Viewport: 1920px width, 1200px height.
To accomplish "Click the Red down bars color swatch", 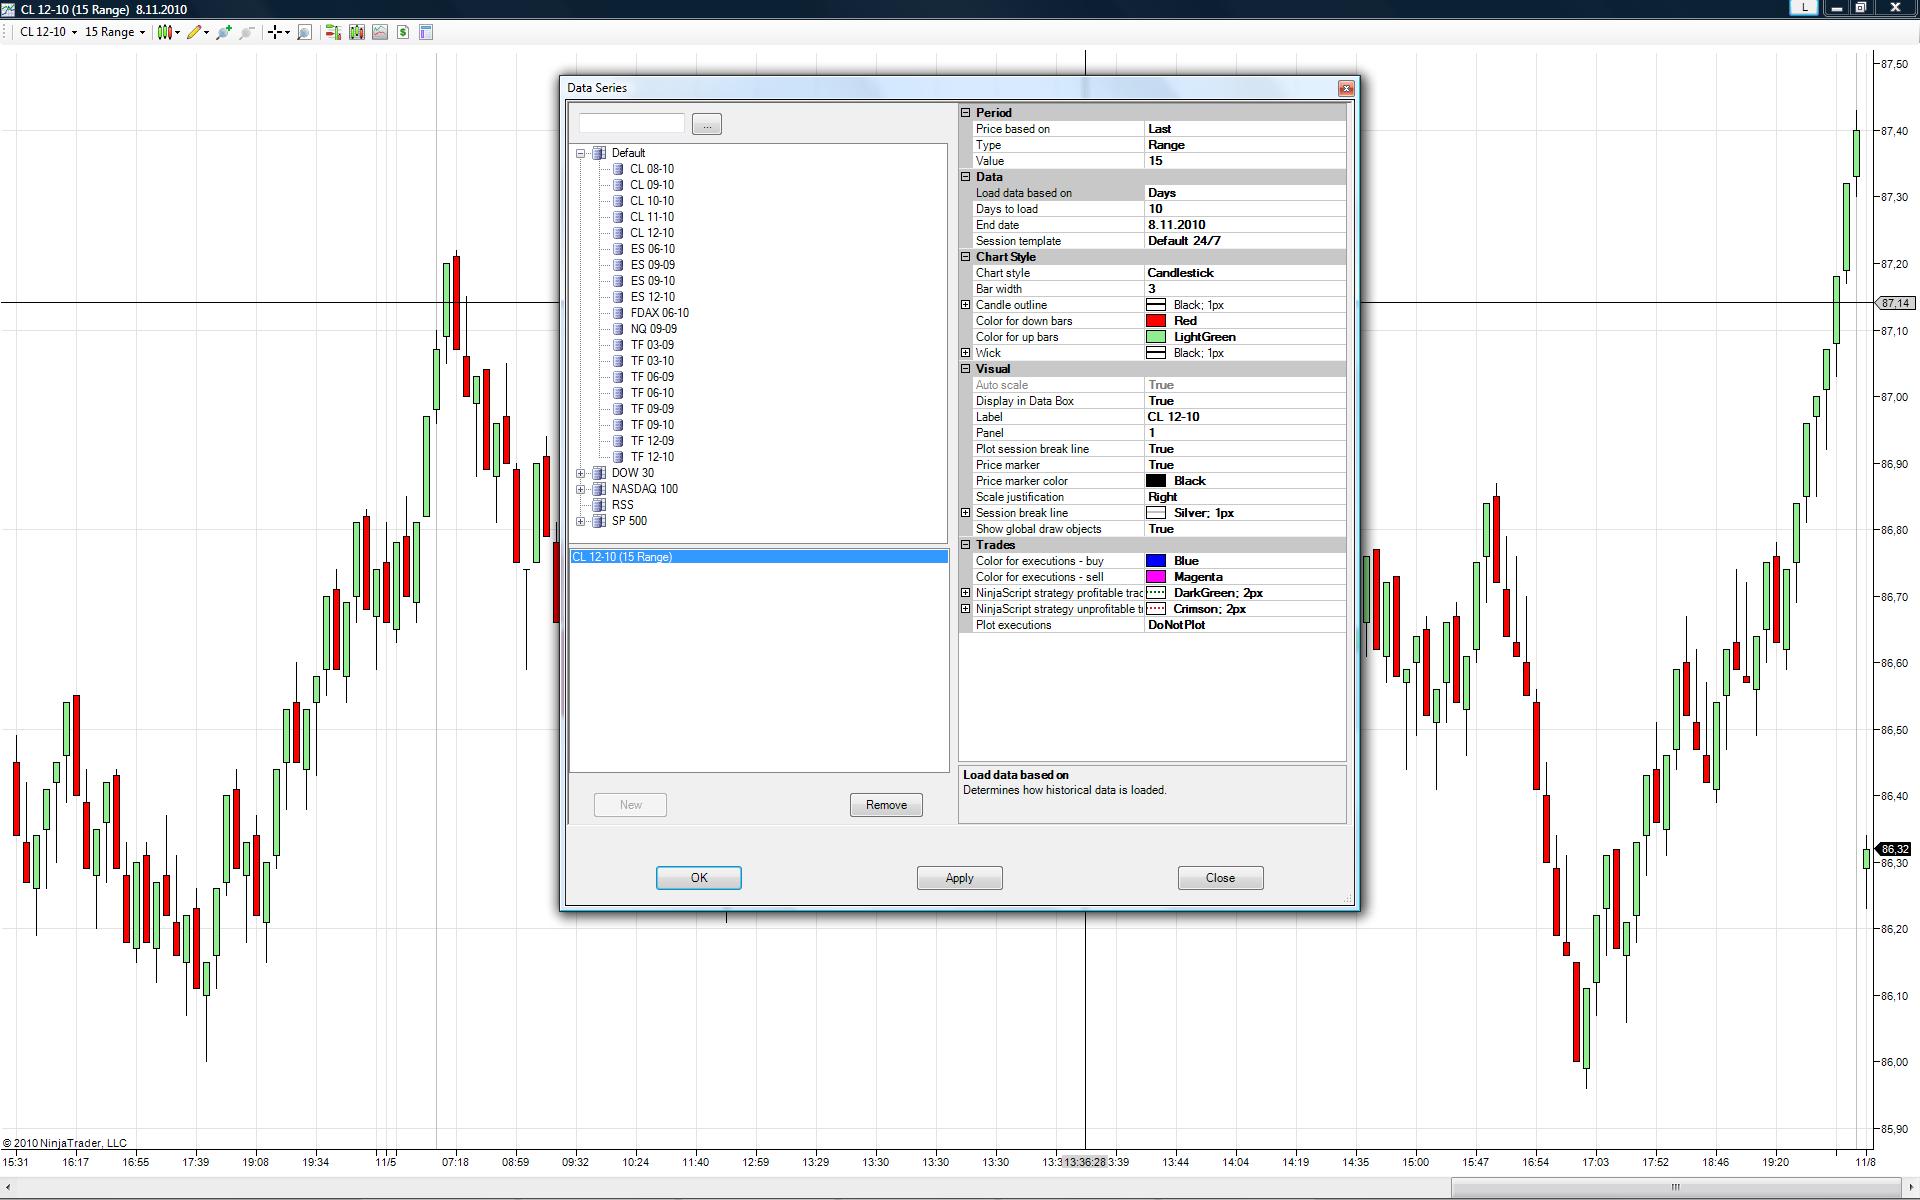I will coord(1156,321).
